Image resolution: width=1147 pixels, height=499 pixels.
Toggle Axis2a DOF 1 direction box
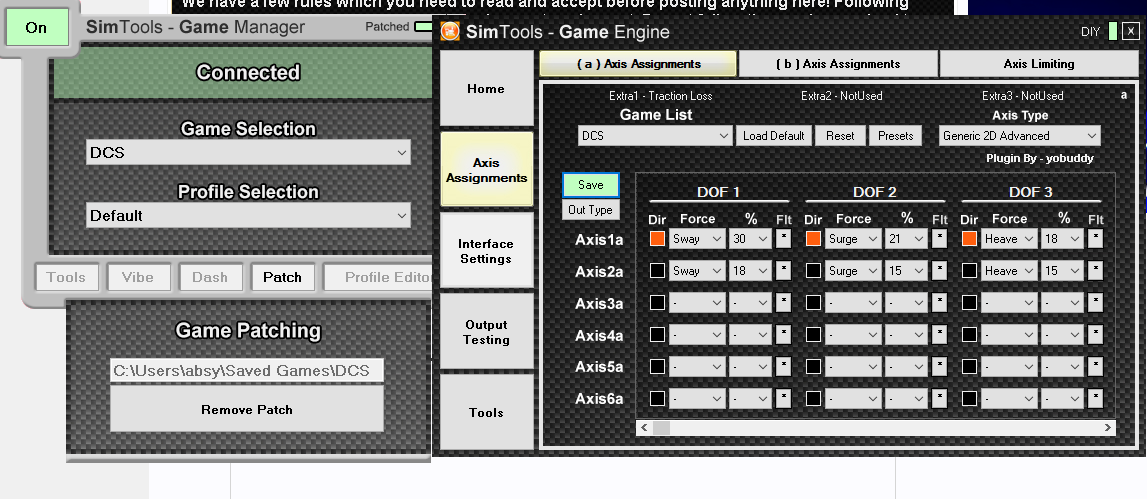[657, 271]
